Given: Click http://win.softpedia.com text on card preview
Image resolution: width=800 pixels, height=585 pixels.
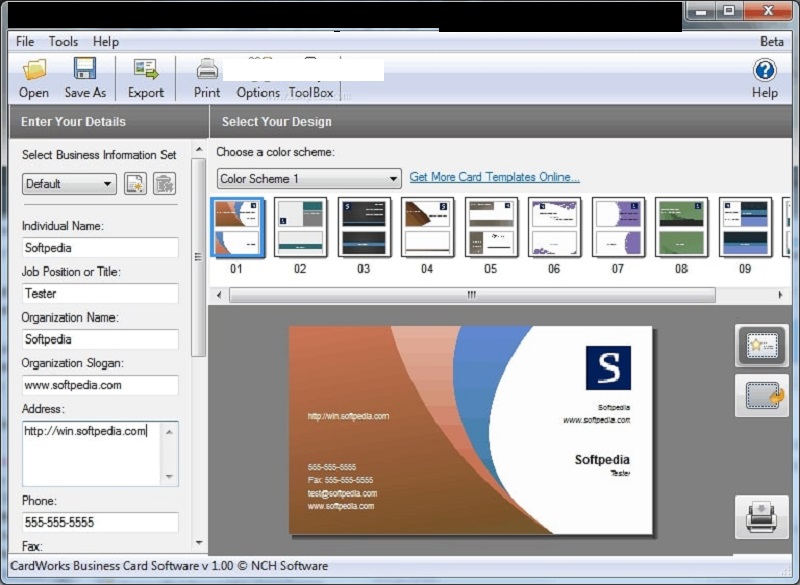Looking at the screenshot, I should pos(348,416).
